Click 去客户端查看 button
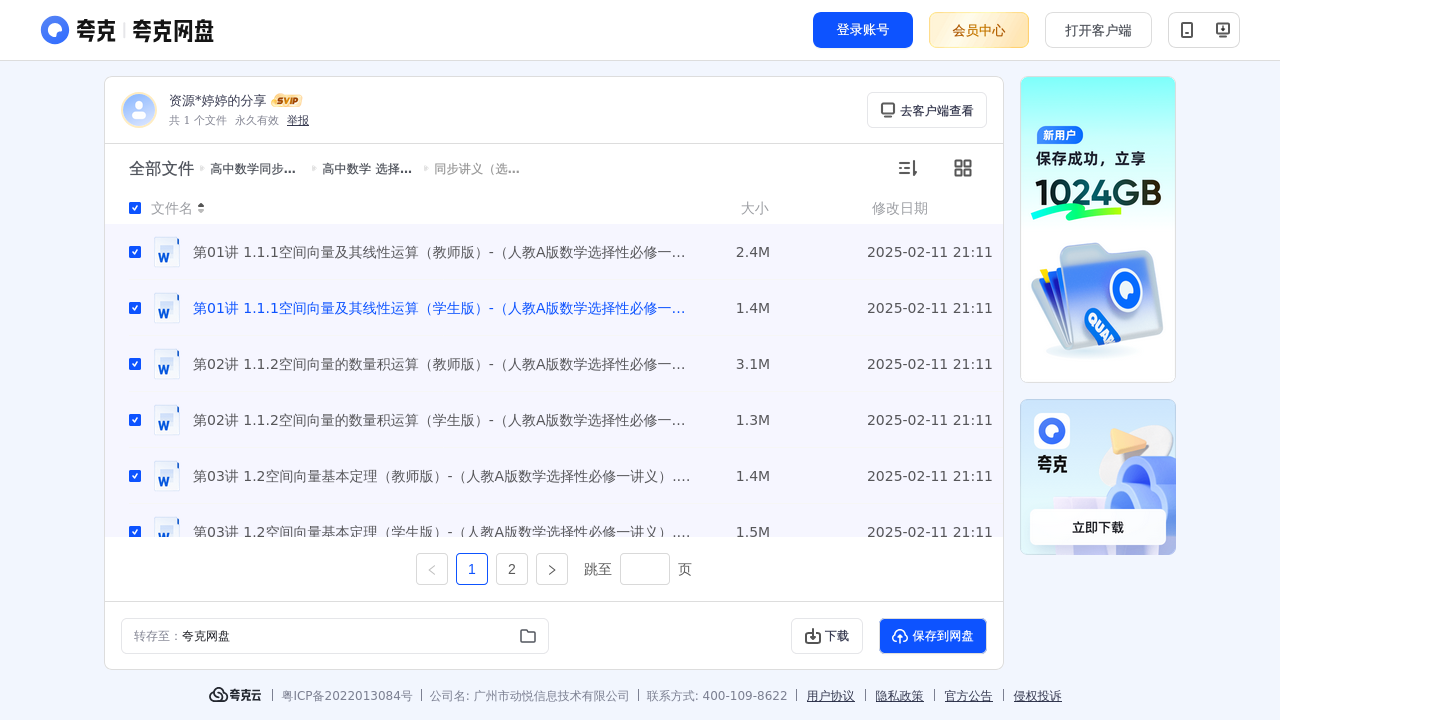 pyautogui.click(x=927, y=110)
